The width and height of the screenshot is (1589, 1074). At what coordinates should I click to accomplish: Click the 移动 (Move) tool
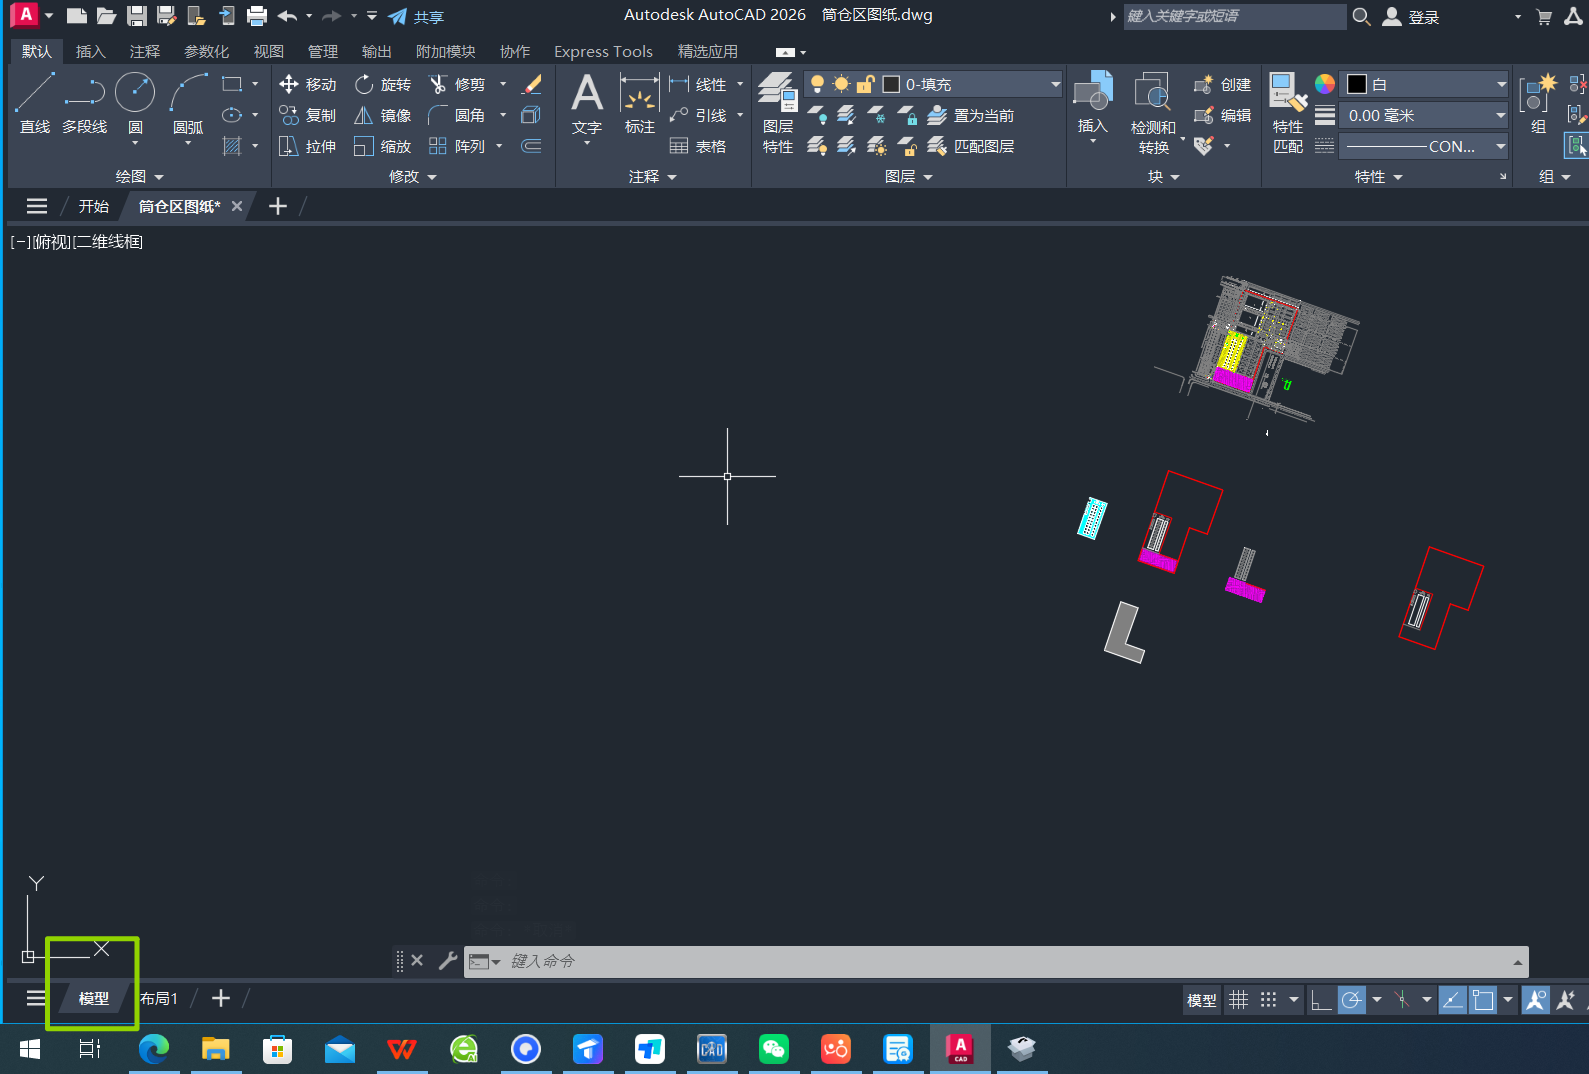pyautogui.click(x=307, y=85)
